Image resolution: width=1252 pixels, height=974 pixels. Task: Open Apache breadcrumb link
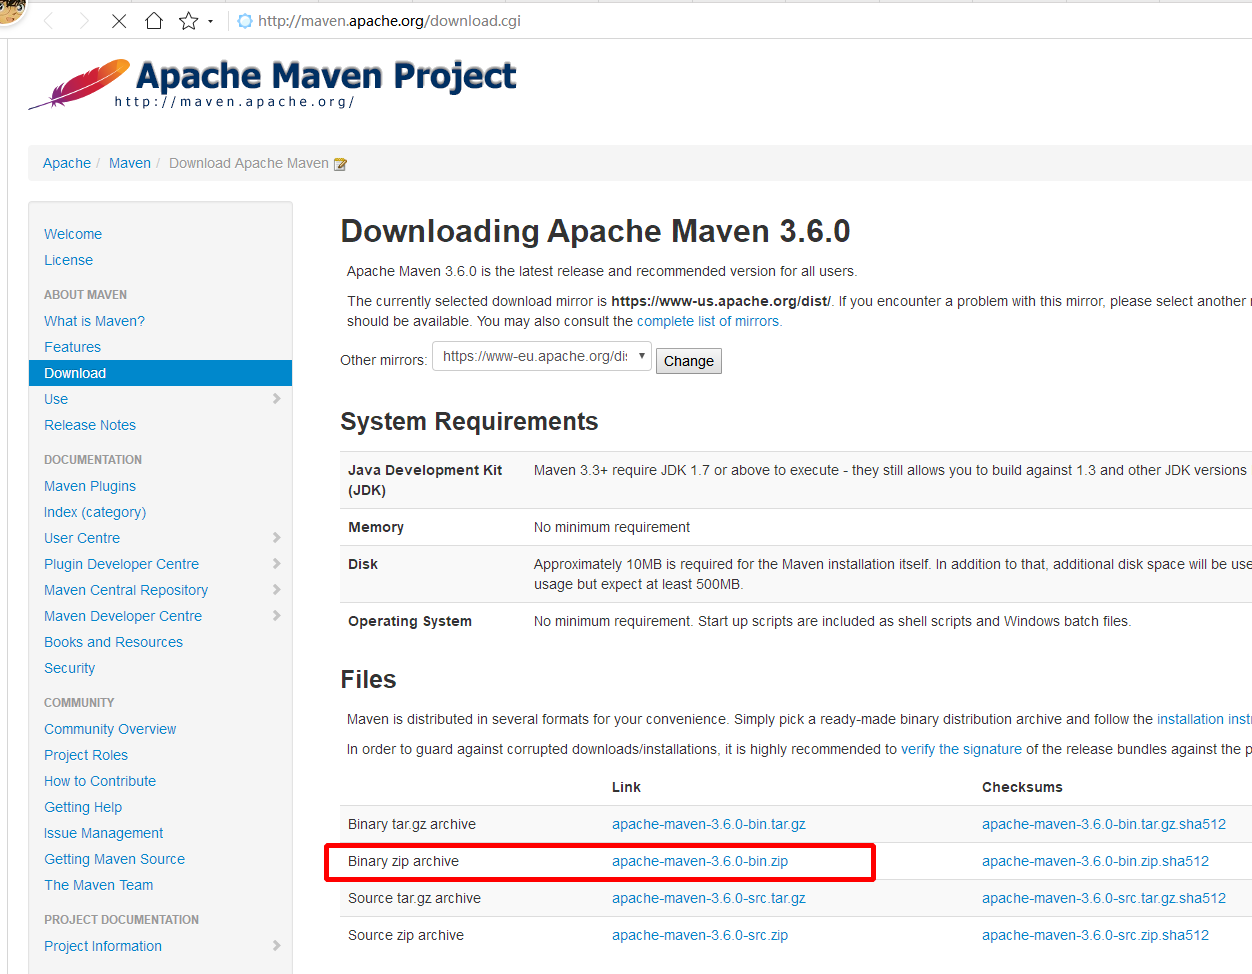[x=67, y=163]
